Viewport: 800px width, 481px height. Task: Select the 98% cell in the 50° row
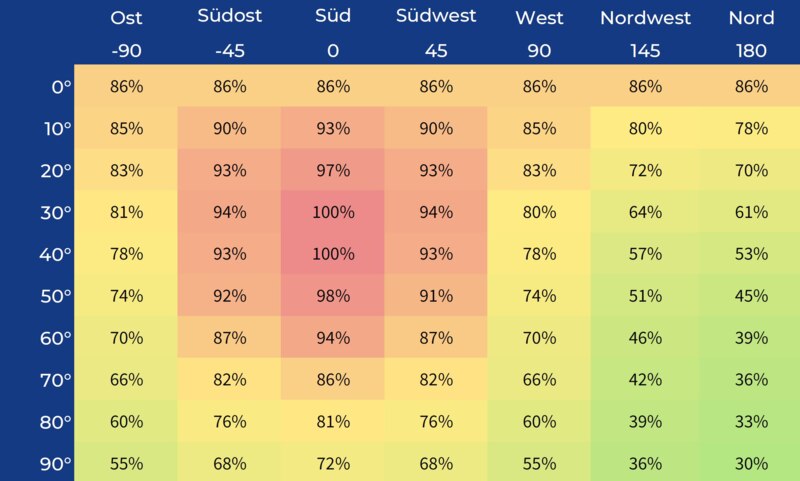333,296
